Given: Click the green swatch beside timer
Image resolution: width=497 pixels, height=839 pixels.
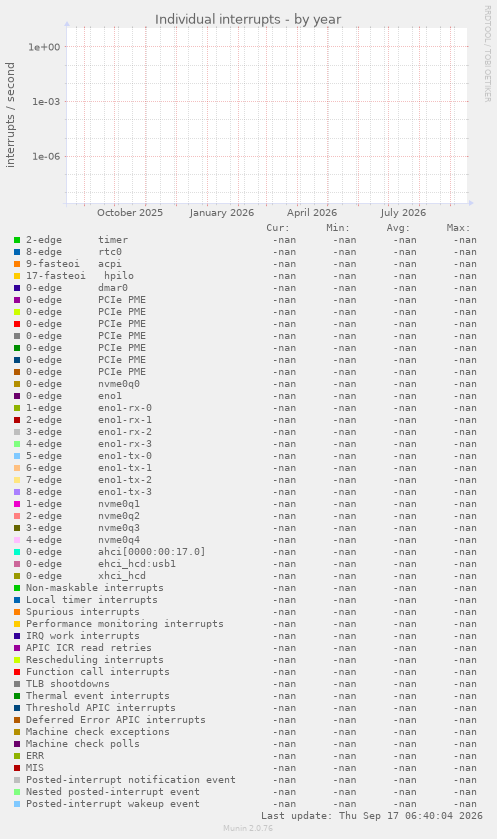Looking at the screenshot, I should [17, 240].
